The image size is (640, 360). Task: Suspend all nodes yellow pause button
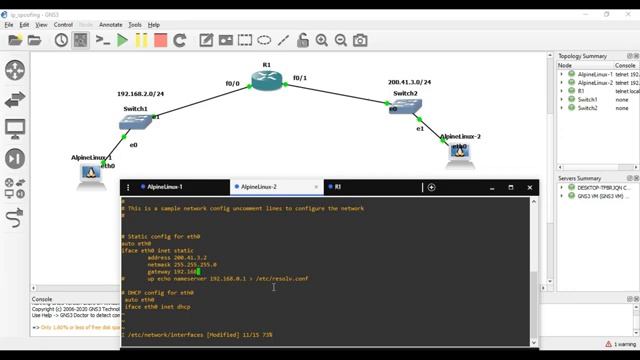click(x=141, y=40)
